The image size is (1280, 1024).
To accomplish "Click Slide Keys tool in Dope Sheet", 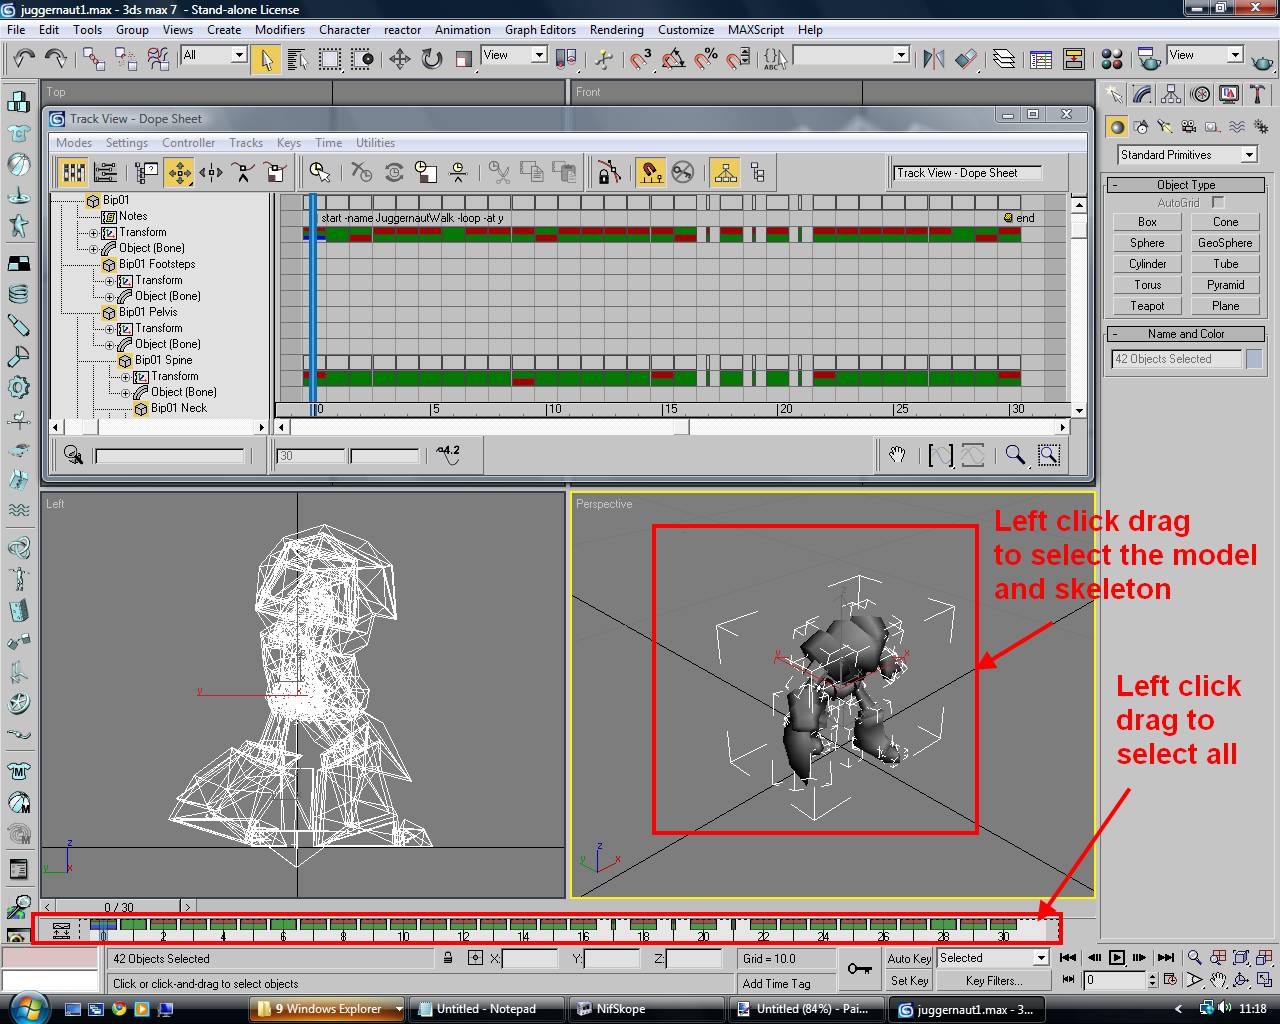I will point(211,173).
